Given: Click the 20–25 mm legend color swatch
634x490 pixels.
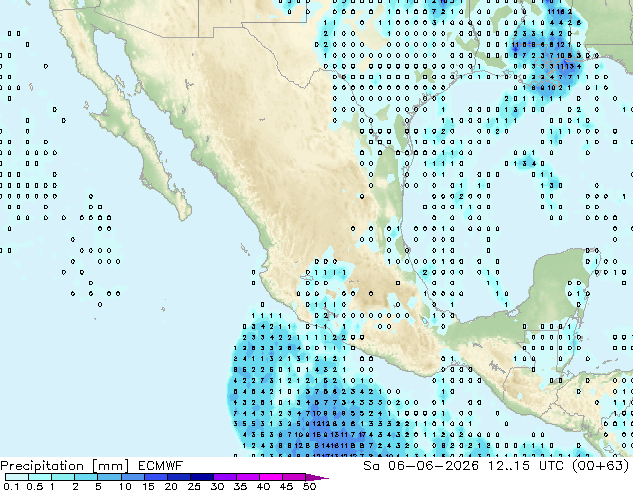Looking at the screenshot, I should [179, 477].
